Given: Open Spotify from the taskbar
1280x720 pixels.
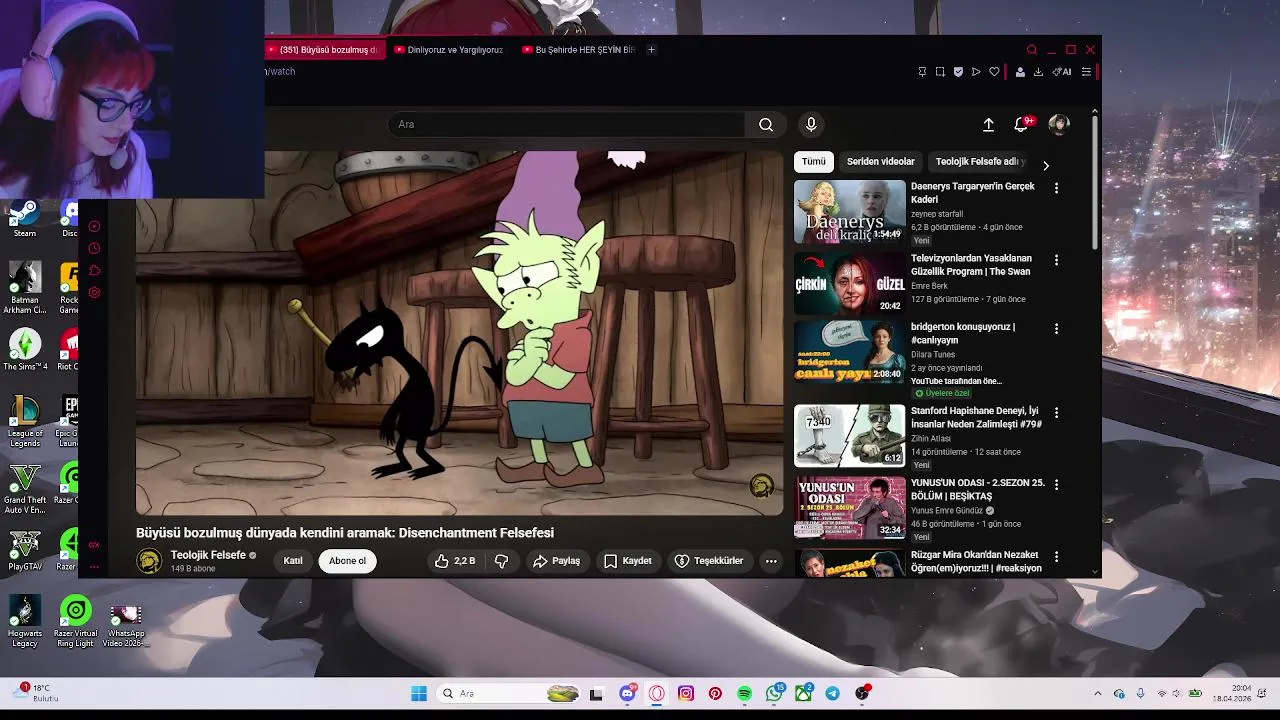Looking at the screenshot, I should [x=745, y=694].
